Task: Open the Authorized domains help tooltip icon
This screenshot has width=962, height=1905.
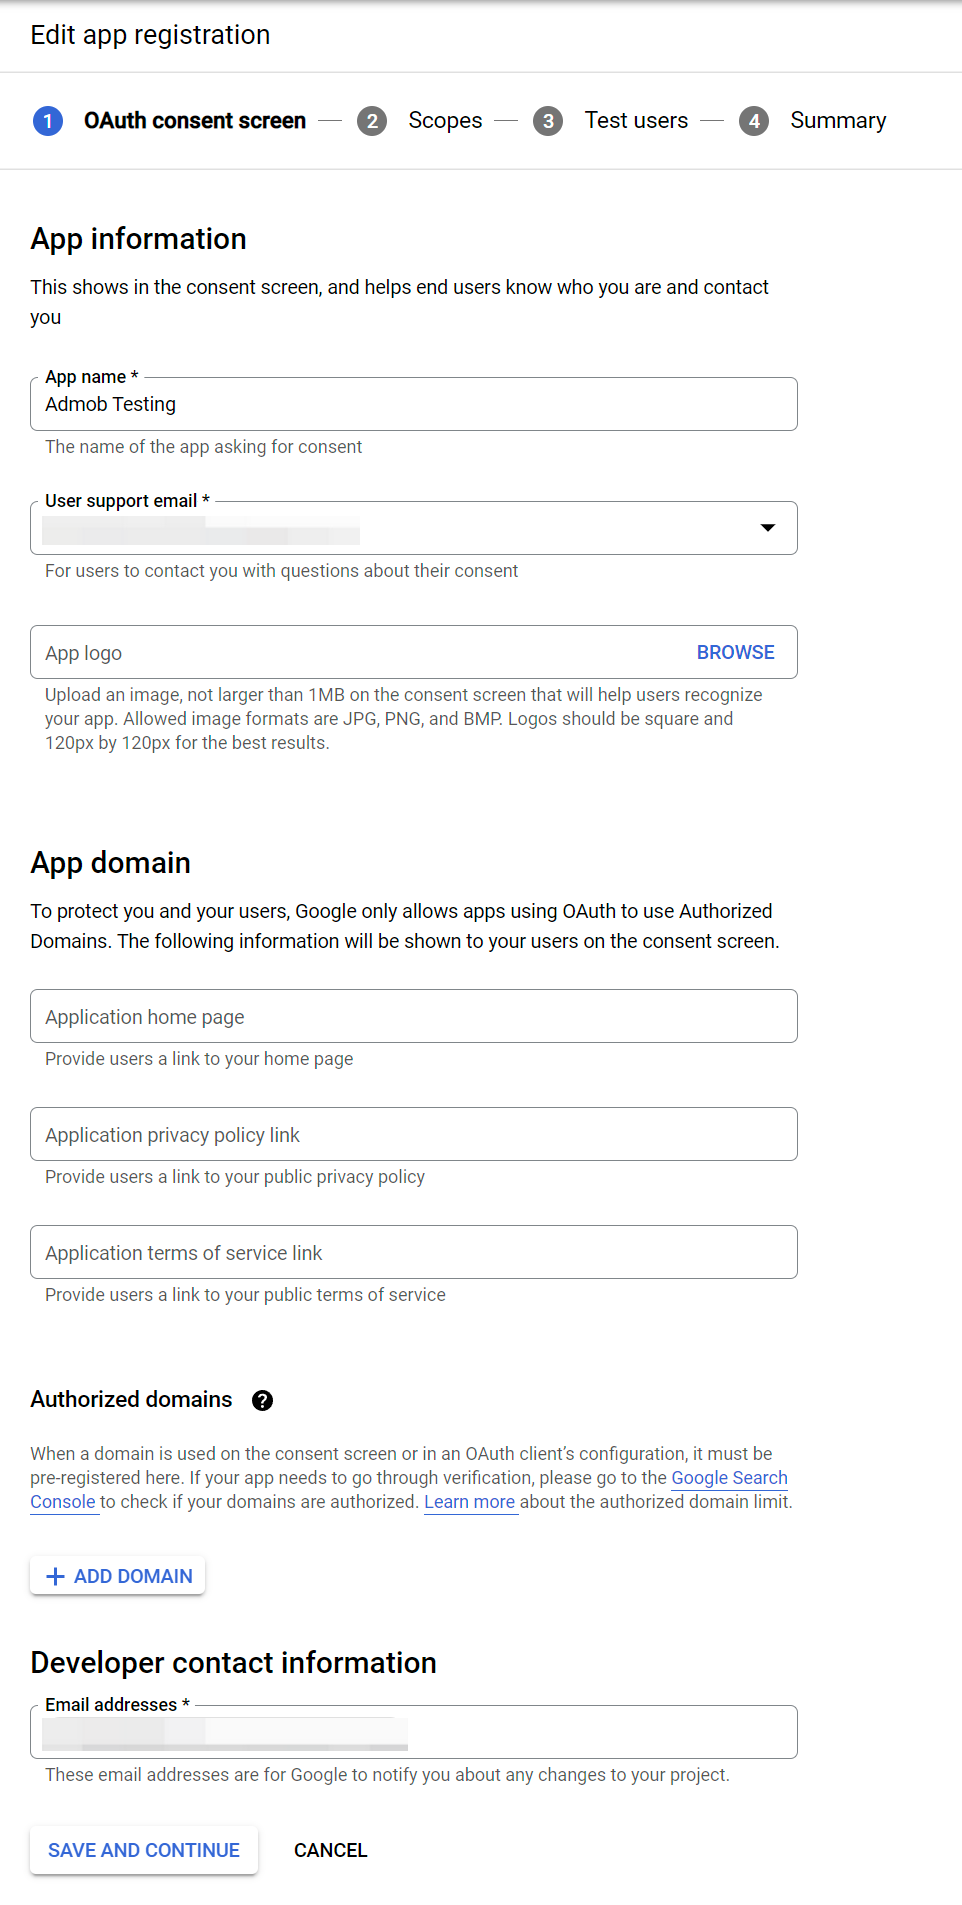Action: coord(262,1400)
